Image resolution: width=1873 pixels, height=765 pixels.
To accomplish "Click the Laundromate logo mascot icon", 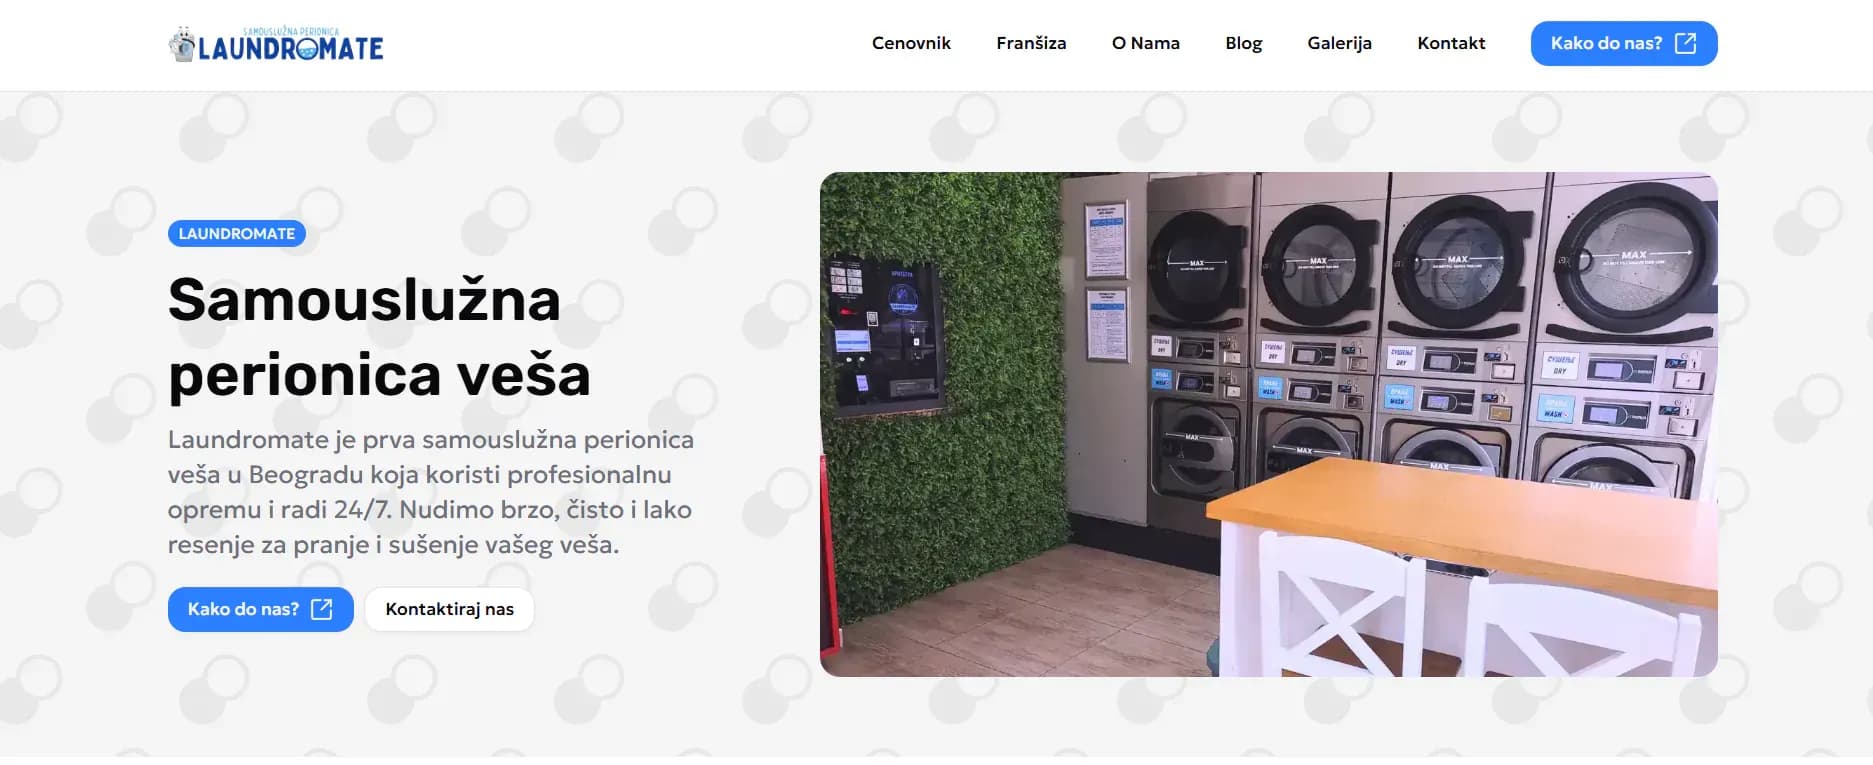I will (x=182, y=45).
